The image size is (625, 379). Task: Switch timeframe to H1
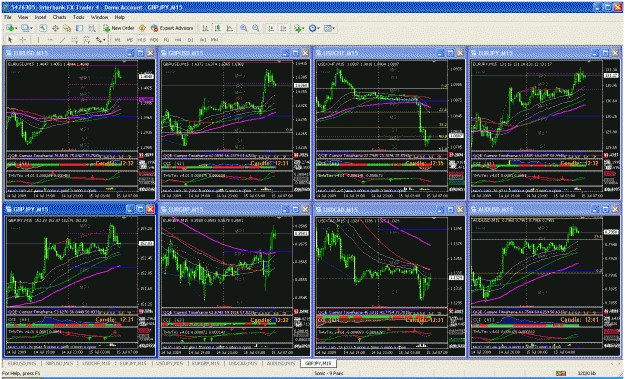[x=166, y=40]
